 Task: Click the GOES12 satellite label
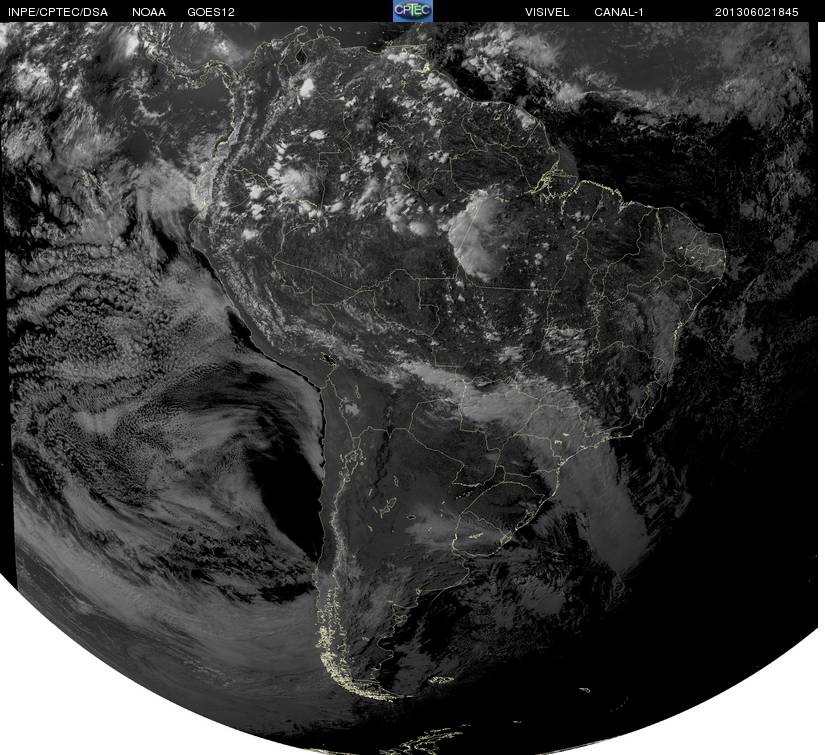[x=211, y=12]
